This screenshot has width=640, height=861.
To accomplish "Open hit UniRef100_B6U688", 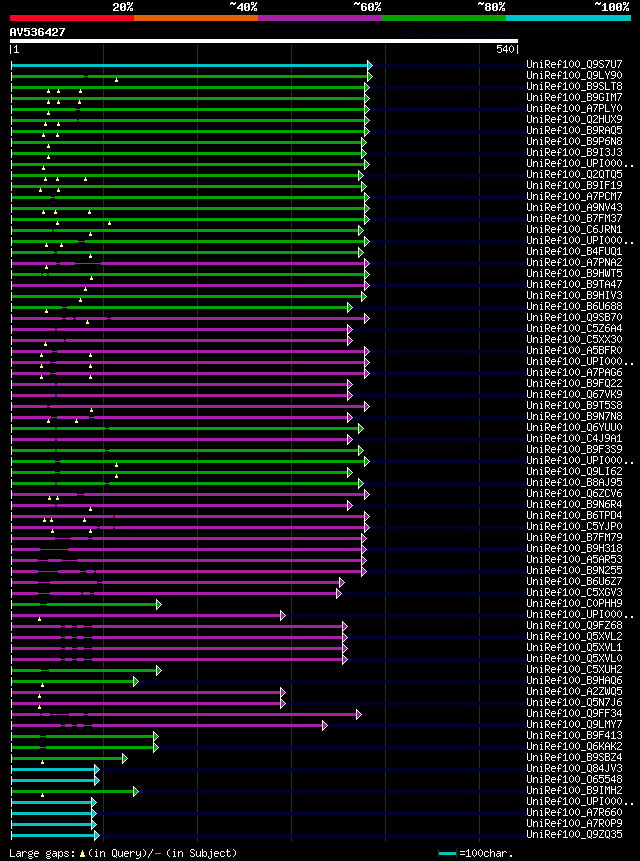I will pos(575,306).
